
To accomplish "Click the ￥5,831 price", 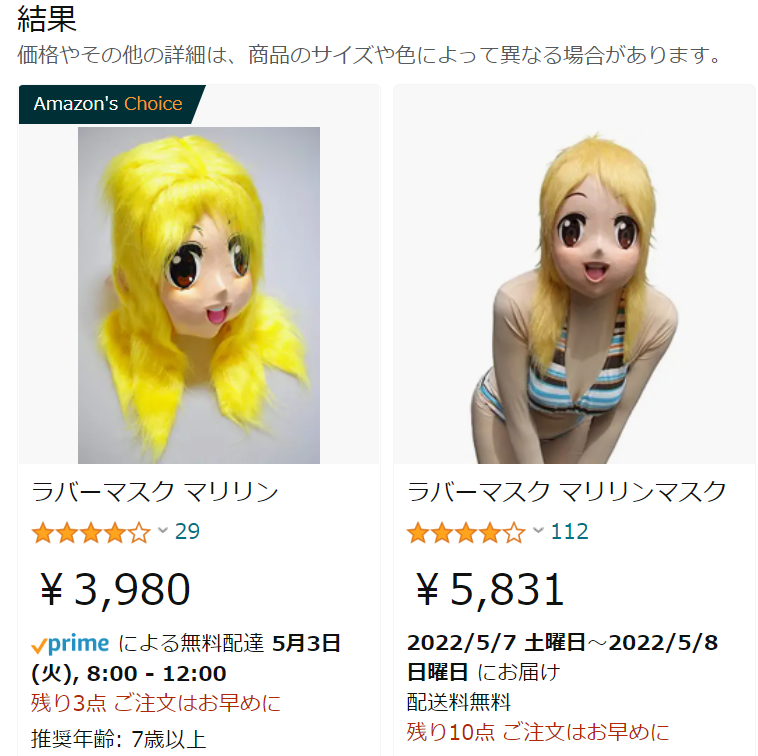I will [x=490, y=589].
